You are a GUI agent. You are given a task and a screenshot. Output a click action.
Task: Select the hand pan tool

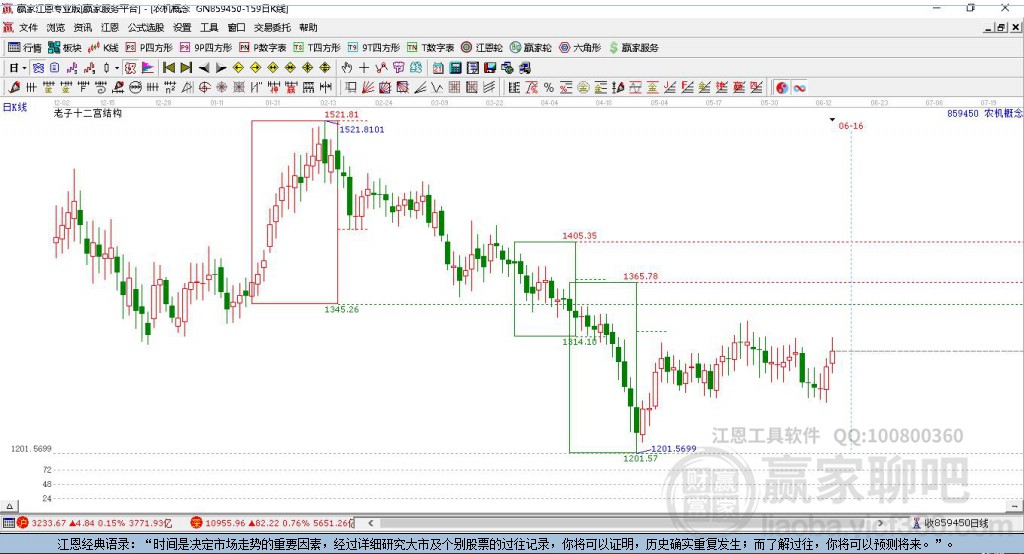point(347,68)
